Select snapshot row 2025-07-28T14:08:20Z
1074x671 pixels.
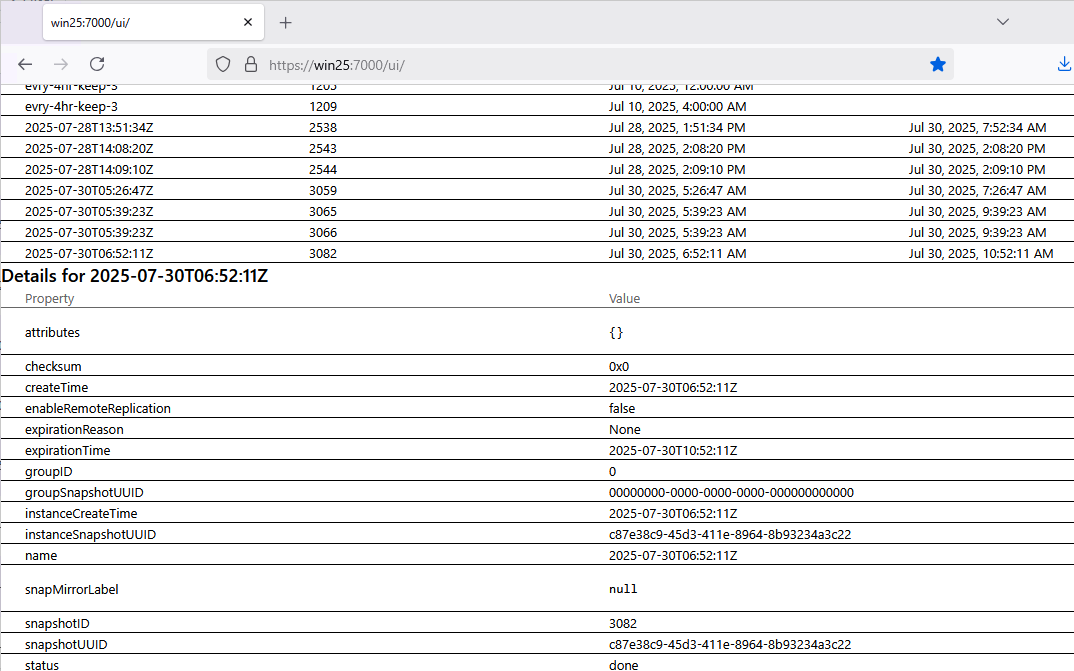click(537, 149)
